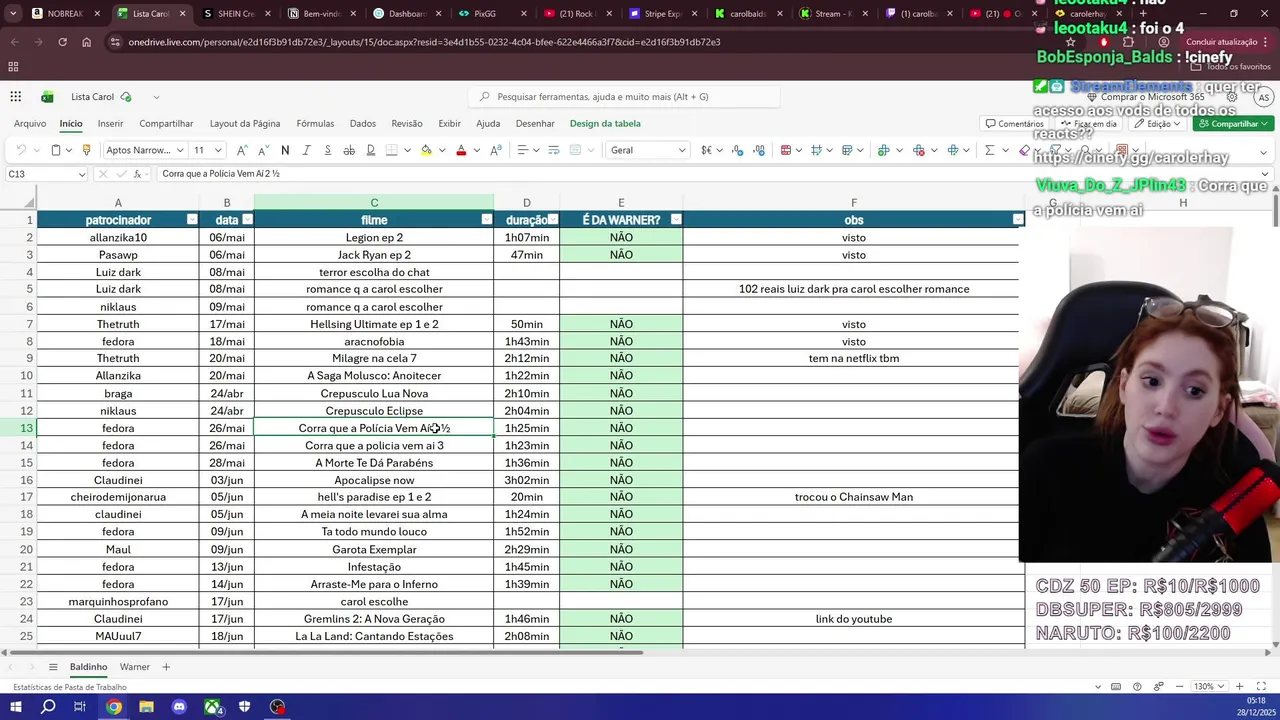This screenshot has width=1280, height=720.
Task: Open File Explorer from the taskbar
Action: 146,707
